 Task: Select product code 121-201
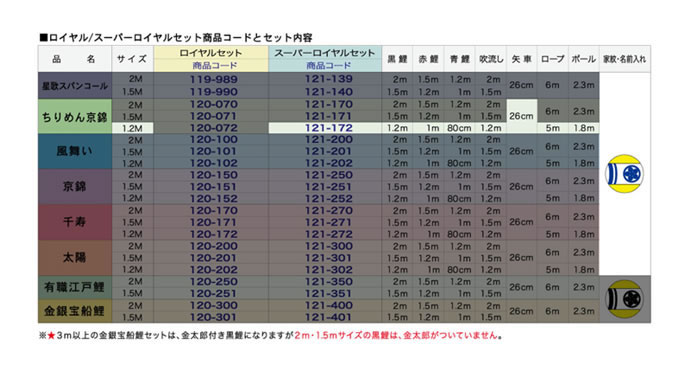(329, 151)
